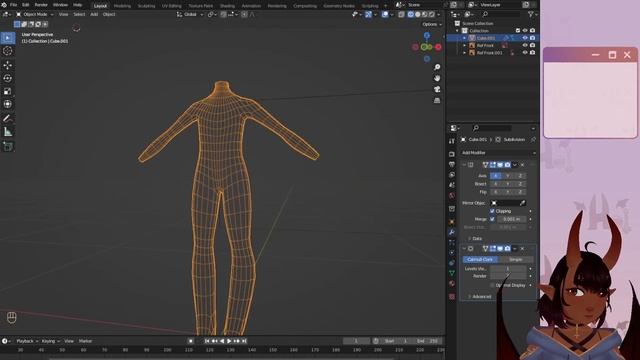Screen dimensions: 640x360
Task: Hide Ref Front with its eye icon
Action: pyautogui.click(x=525, y=45)
